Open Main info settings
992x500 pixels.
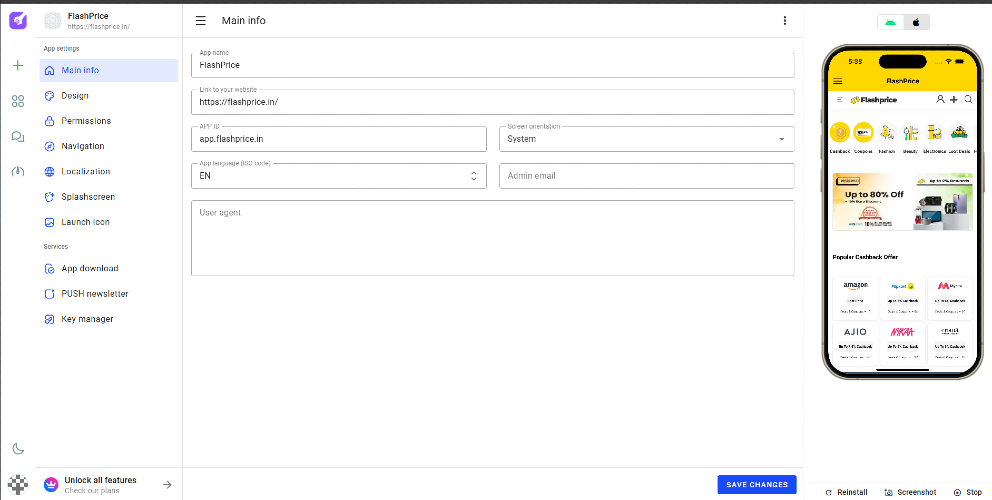109,70
